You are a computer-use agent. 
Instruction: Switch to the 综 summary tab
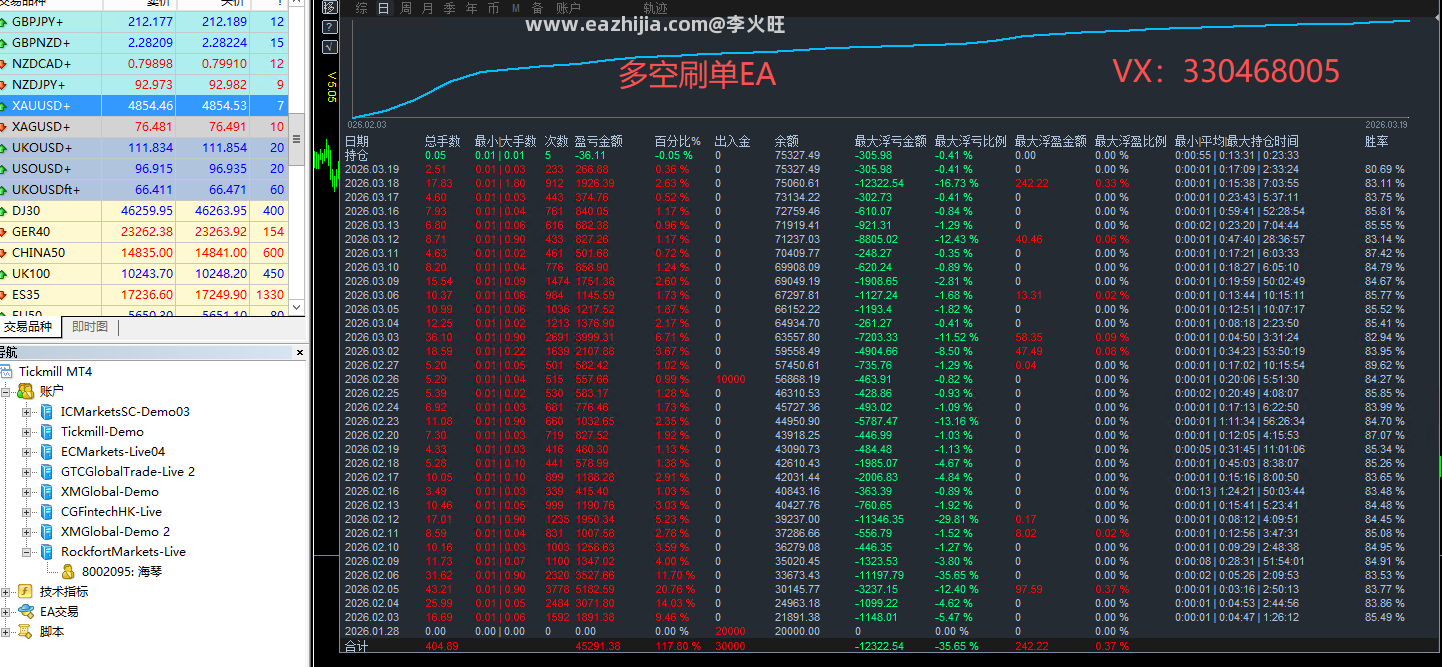(x=362, y=8)
